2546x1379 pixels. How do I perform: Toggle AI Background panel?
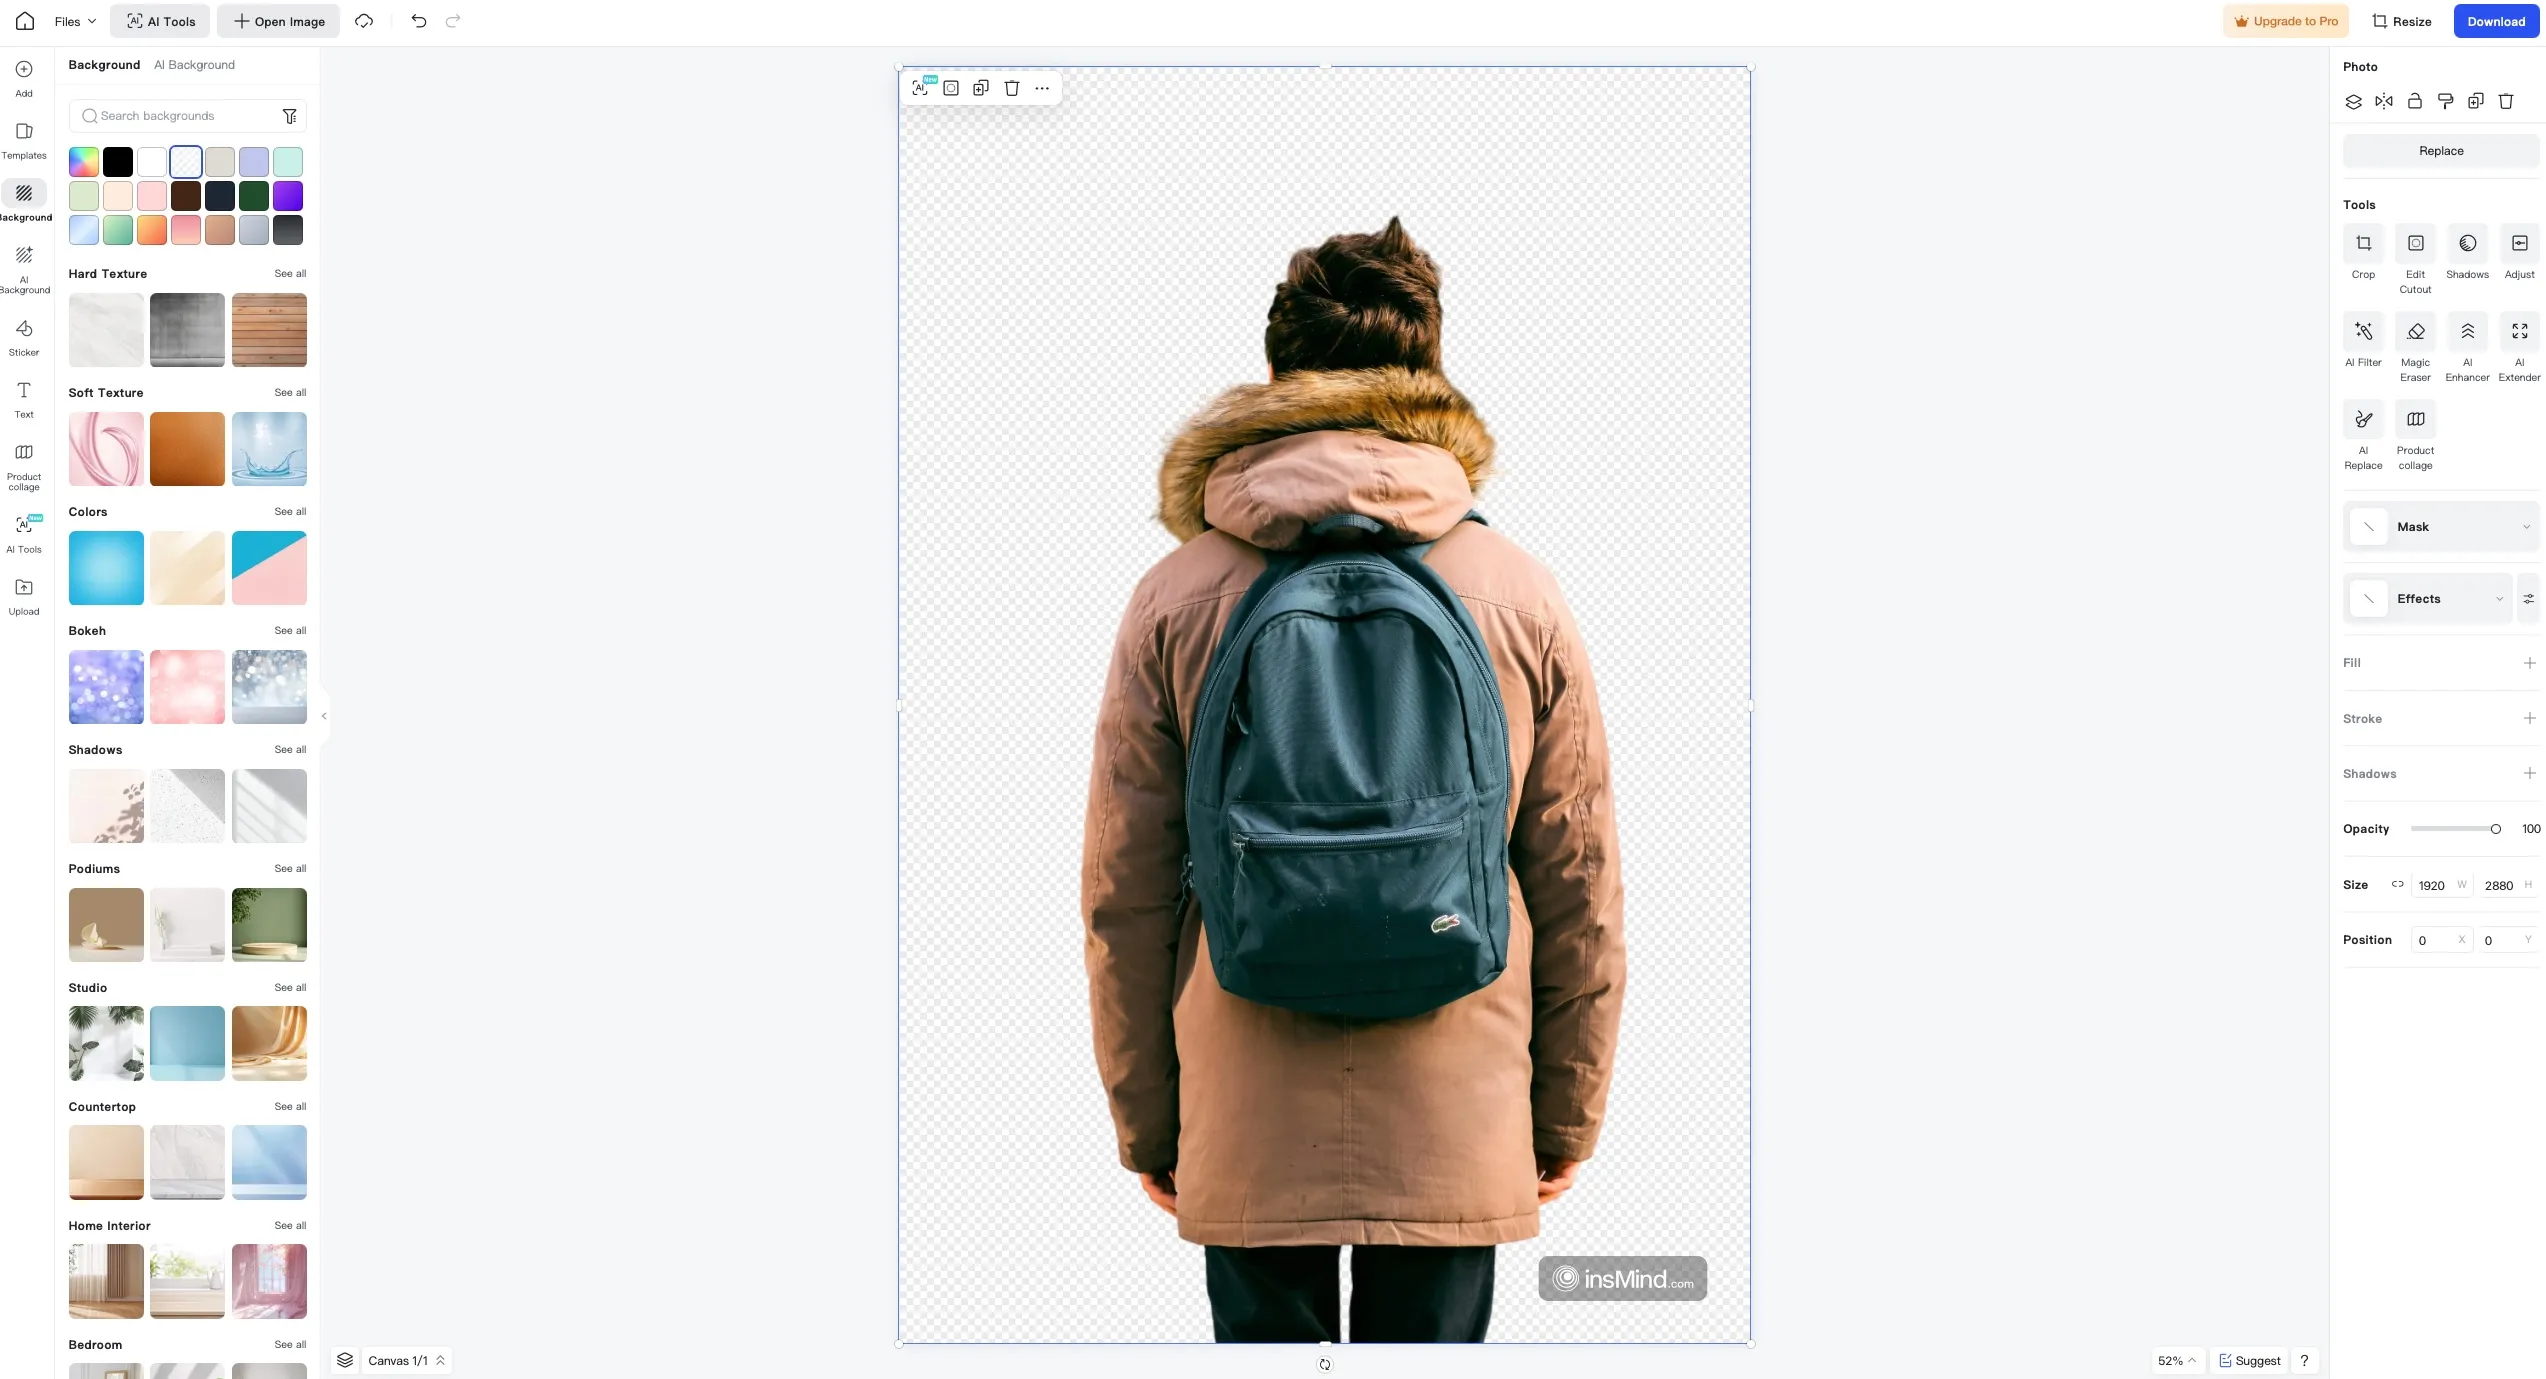(195, 65)
